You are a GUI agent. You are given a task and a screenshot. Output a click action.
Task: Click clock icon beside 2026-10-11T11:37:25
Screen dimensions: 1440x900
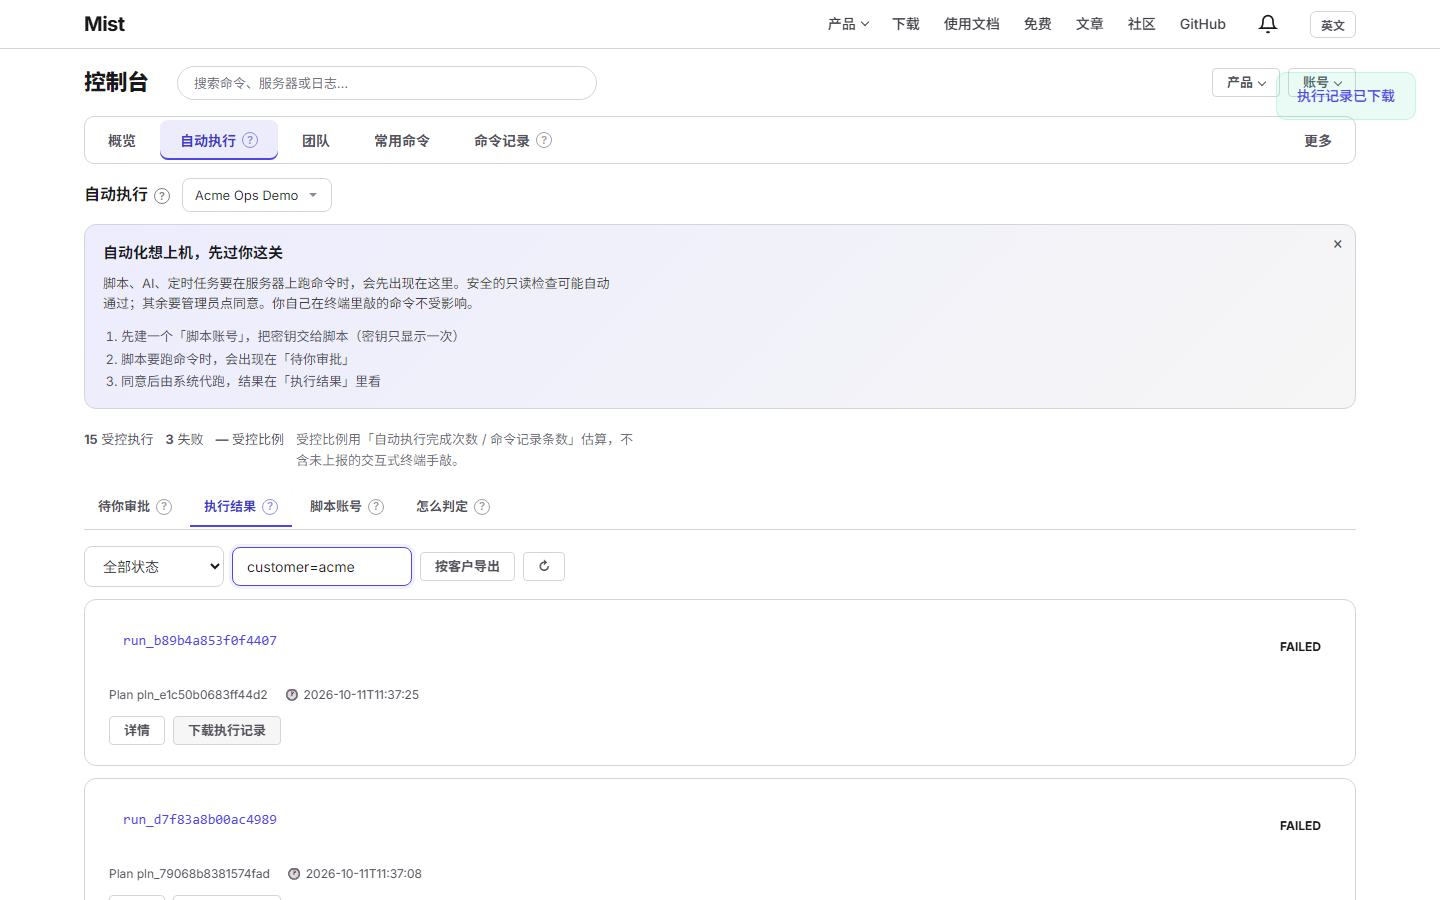(292, 695)
